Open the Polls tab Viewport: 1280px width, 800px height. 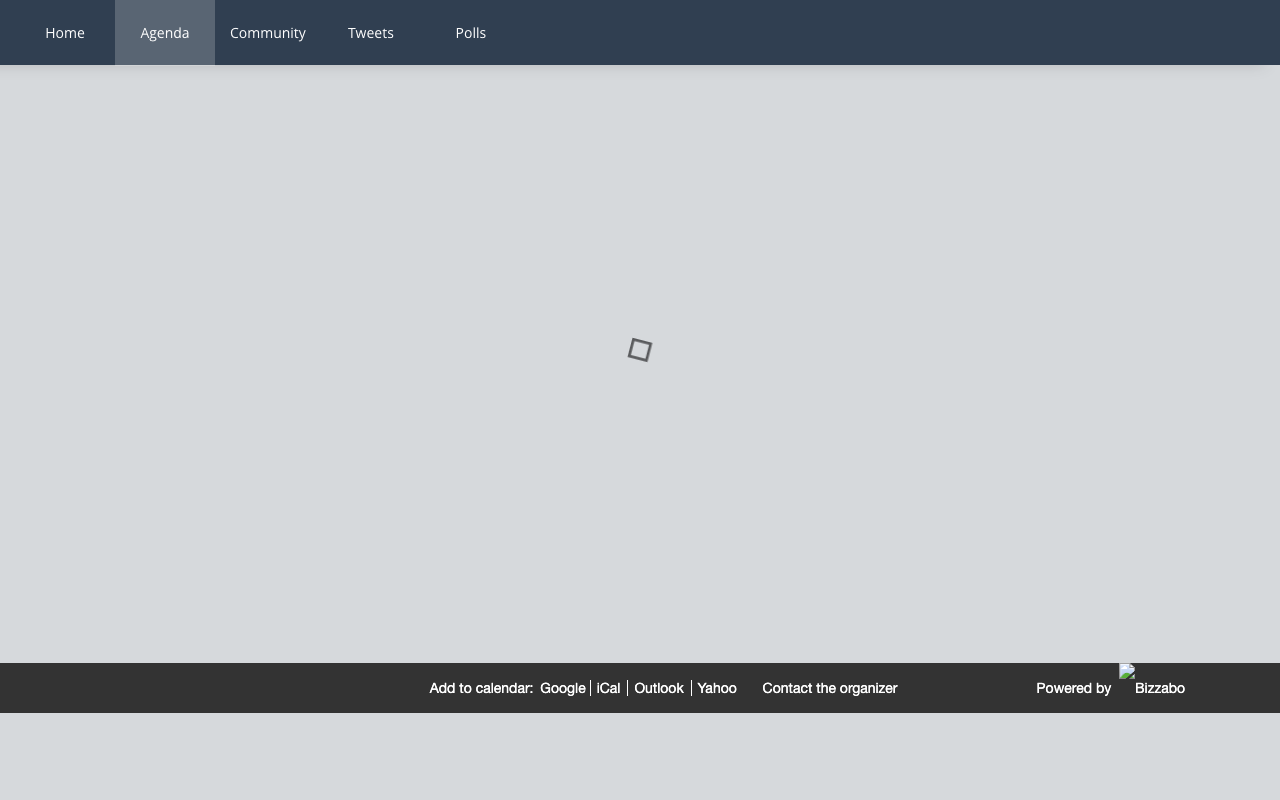click(x=470, y=32)
